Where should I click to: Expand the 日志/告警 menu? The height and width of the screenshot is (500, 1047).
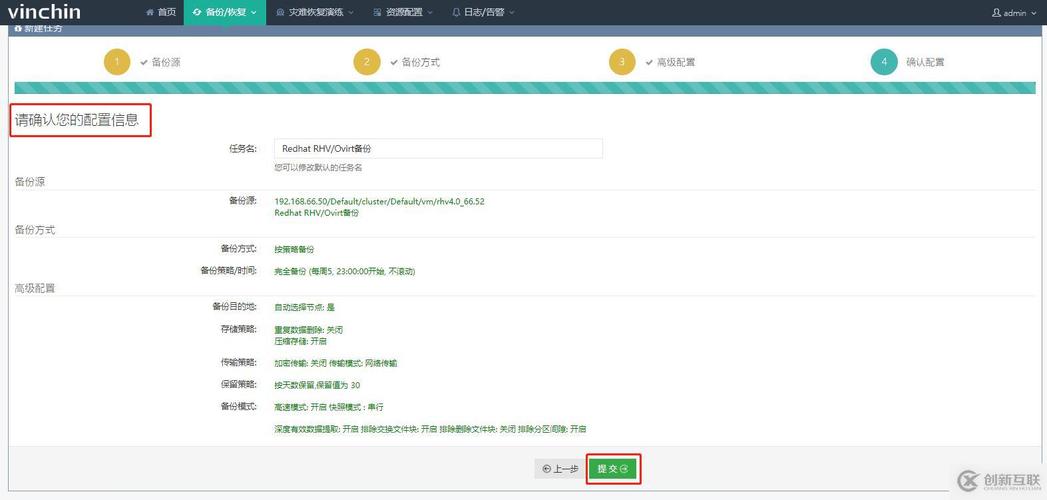pos(483,13)
